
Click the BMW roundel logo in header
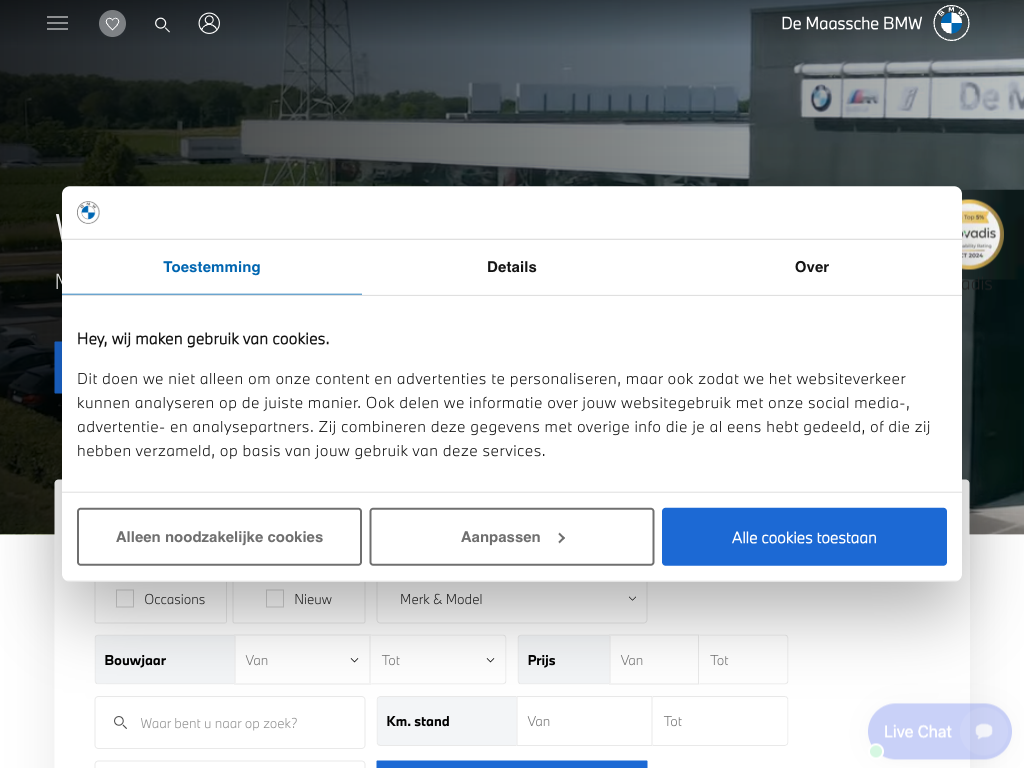(x=951, y=23)
